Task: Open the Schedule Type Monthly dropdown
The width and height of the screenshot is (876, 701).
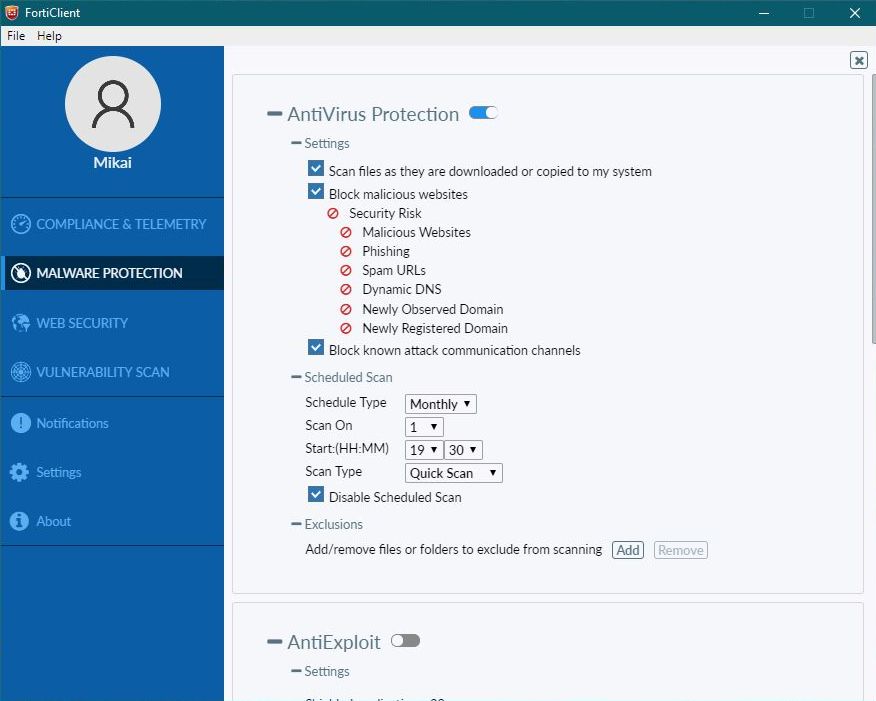Action: point(441,404)
